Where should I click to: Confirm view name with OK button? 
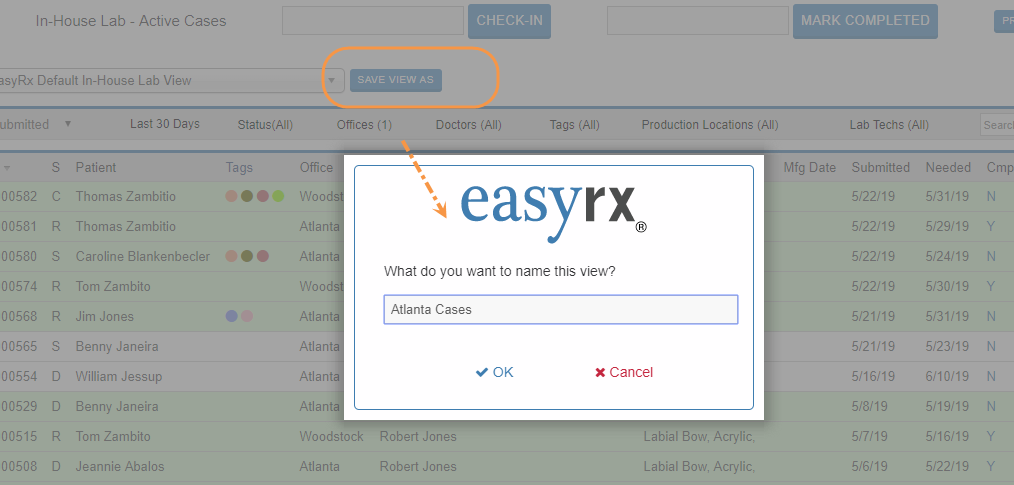(x=495, y=372)
